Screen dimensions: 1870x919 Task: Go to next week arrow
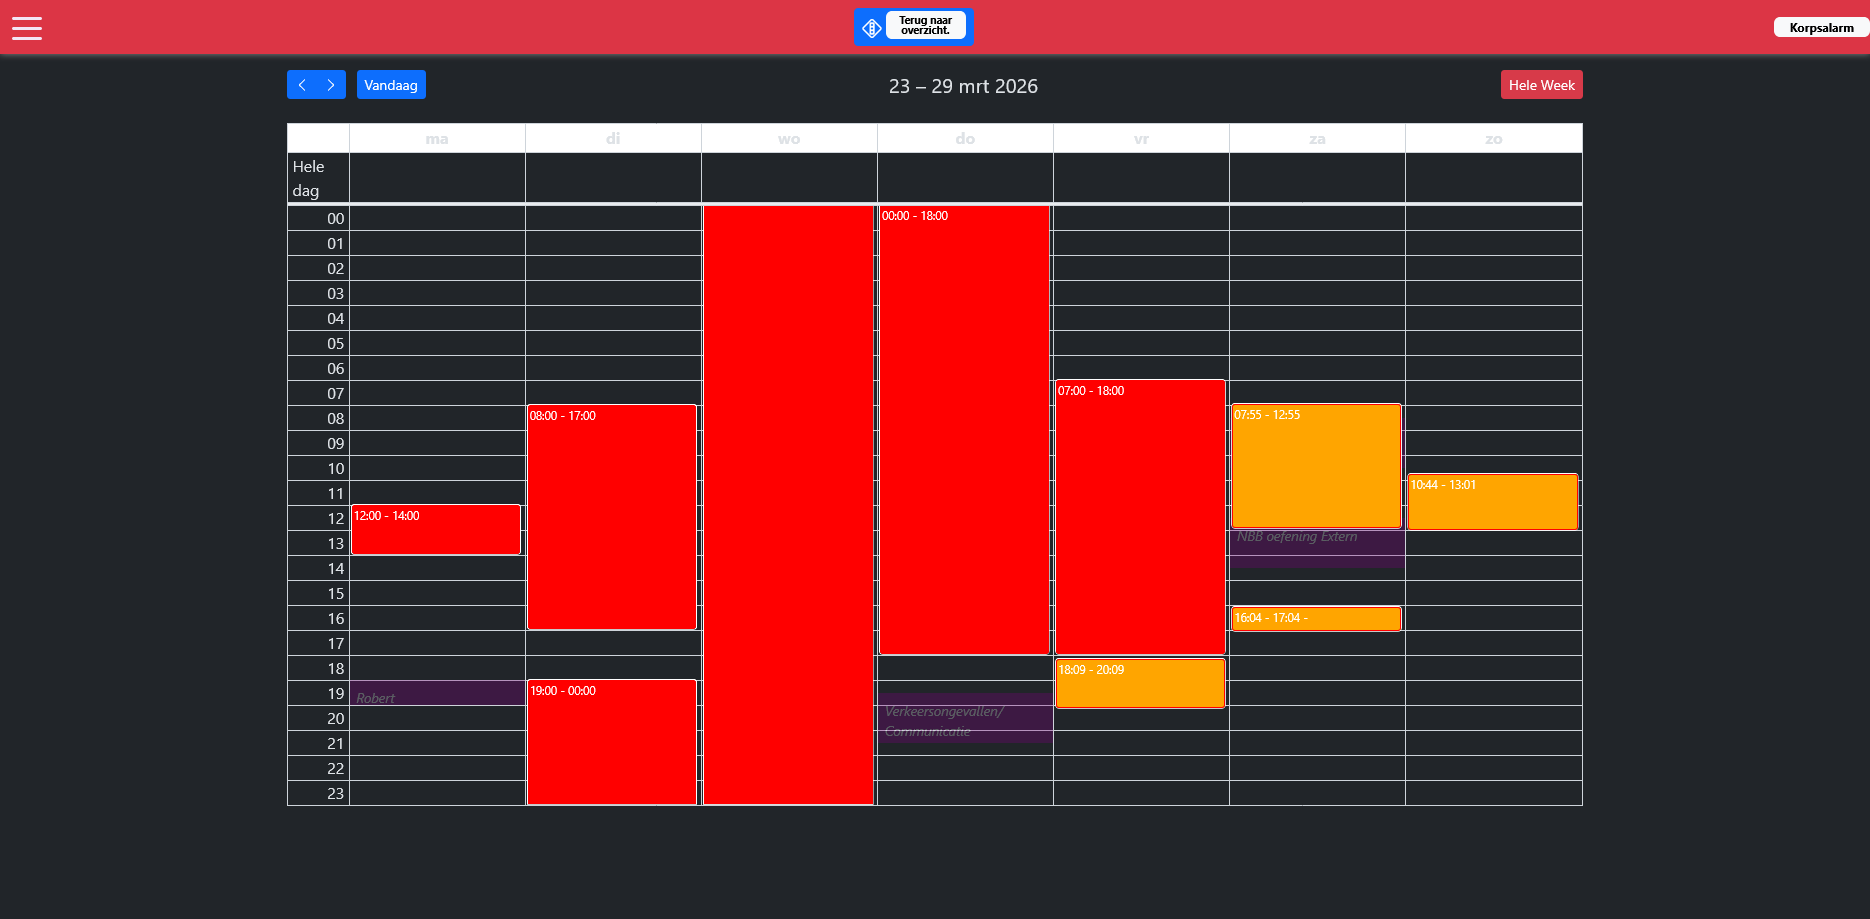331,85
